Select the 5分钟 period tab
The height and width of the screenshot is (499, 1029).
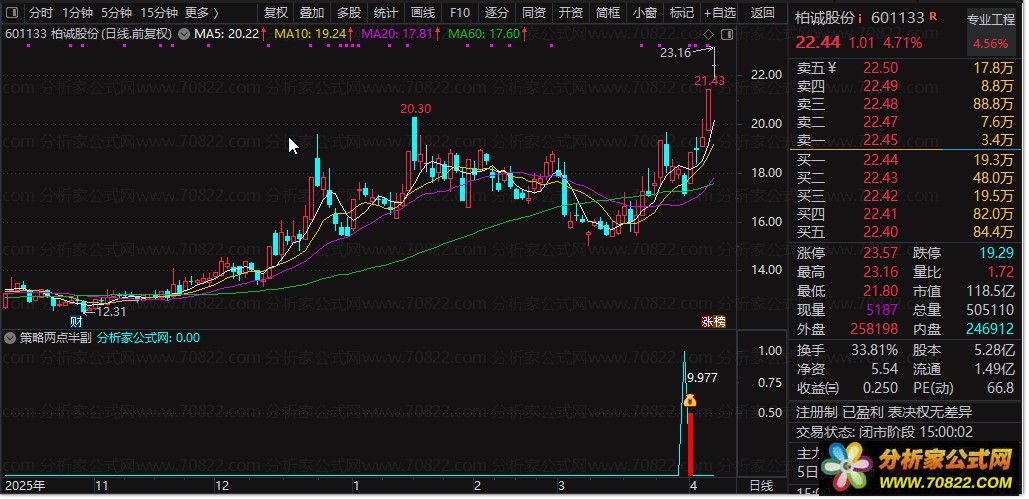click(x=117, y=12)
